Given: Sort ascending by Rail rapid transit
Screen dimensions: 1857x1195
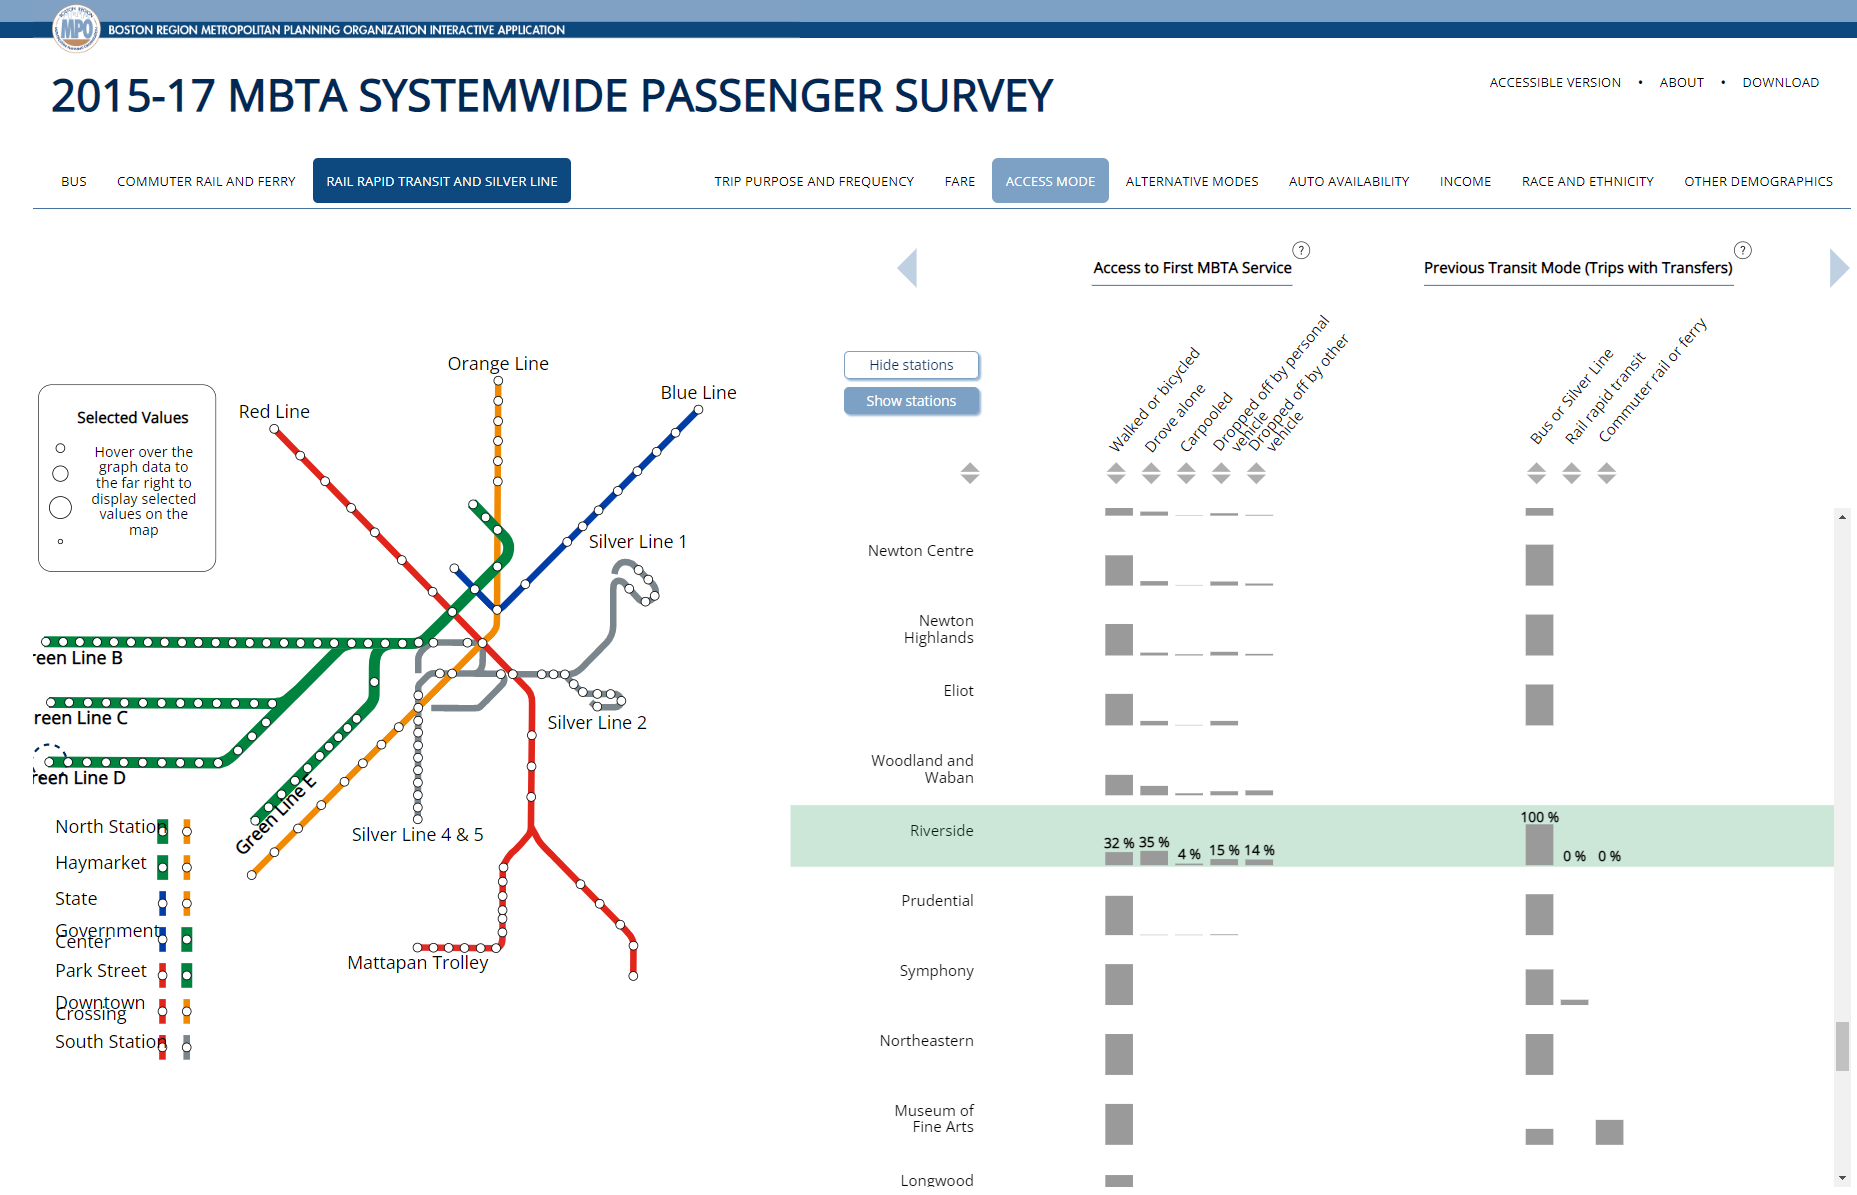Looking at the screenshot, I should tap(1572, 467).
